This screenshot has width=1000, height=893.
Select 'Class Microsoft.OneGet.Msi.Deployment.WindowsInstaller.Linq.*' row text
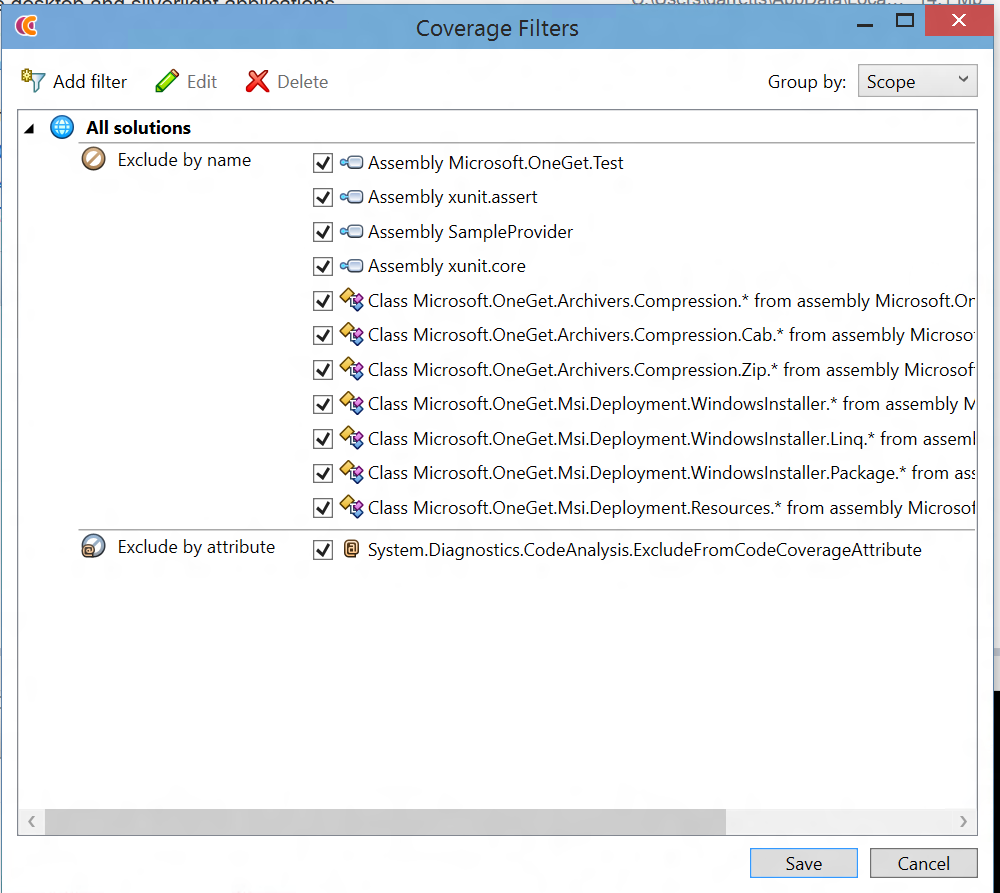click(x=671, y=439)
